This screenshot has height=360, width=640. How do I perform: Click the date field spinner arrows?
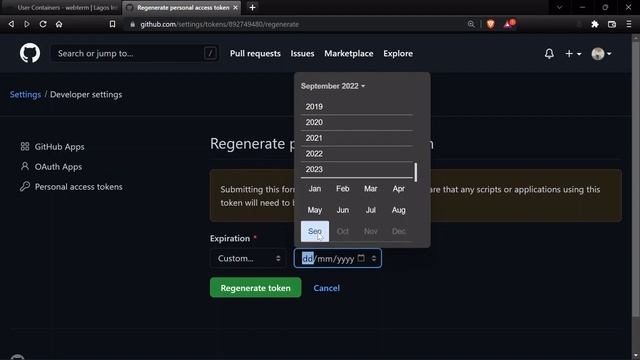click(373, 258)
